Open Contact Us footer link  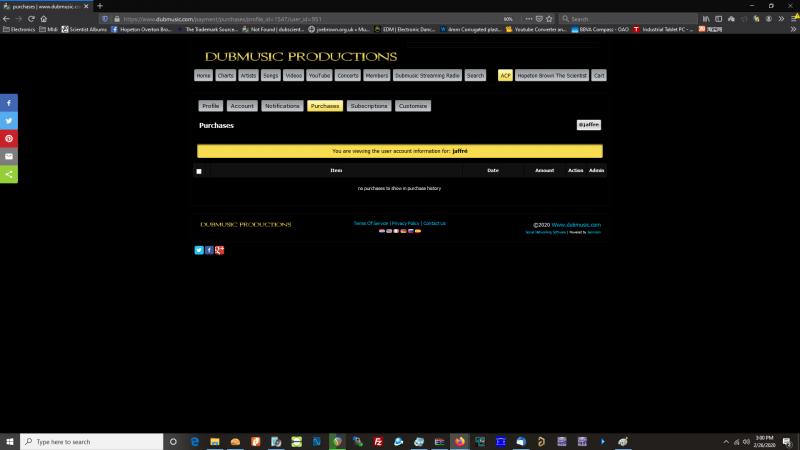(x=434, y=223)
